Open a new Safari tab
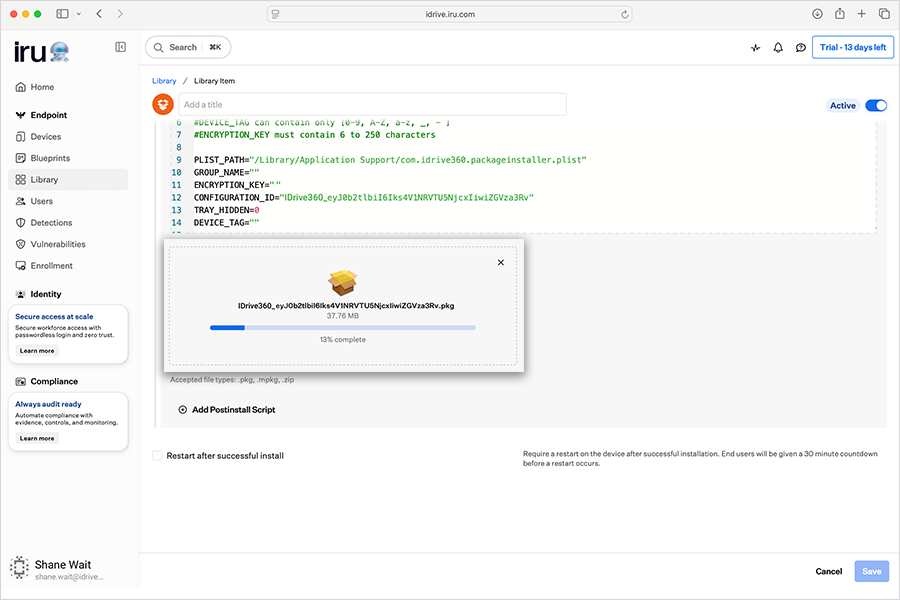The width and height of the screenshot is (900, 600). tap(862, 14)
